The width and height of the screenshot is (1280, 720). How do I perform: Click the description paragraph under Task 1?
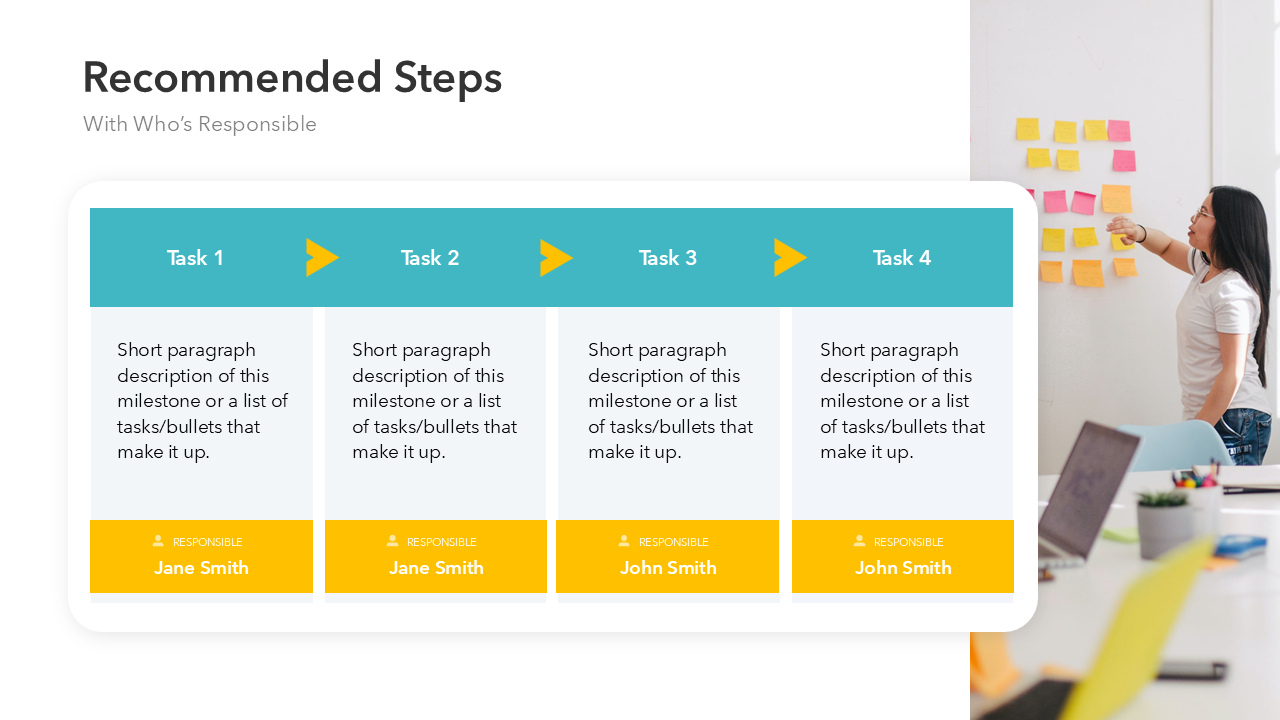(x=202, y=401)
